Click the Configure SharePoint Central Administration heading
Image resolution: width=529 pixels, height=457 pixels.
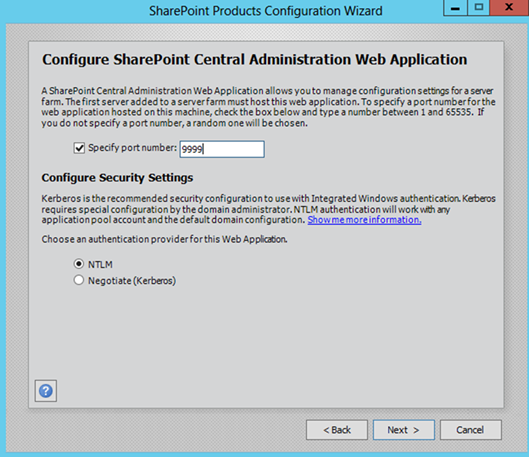pyautogui.click(x=254, y=60)
